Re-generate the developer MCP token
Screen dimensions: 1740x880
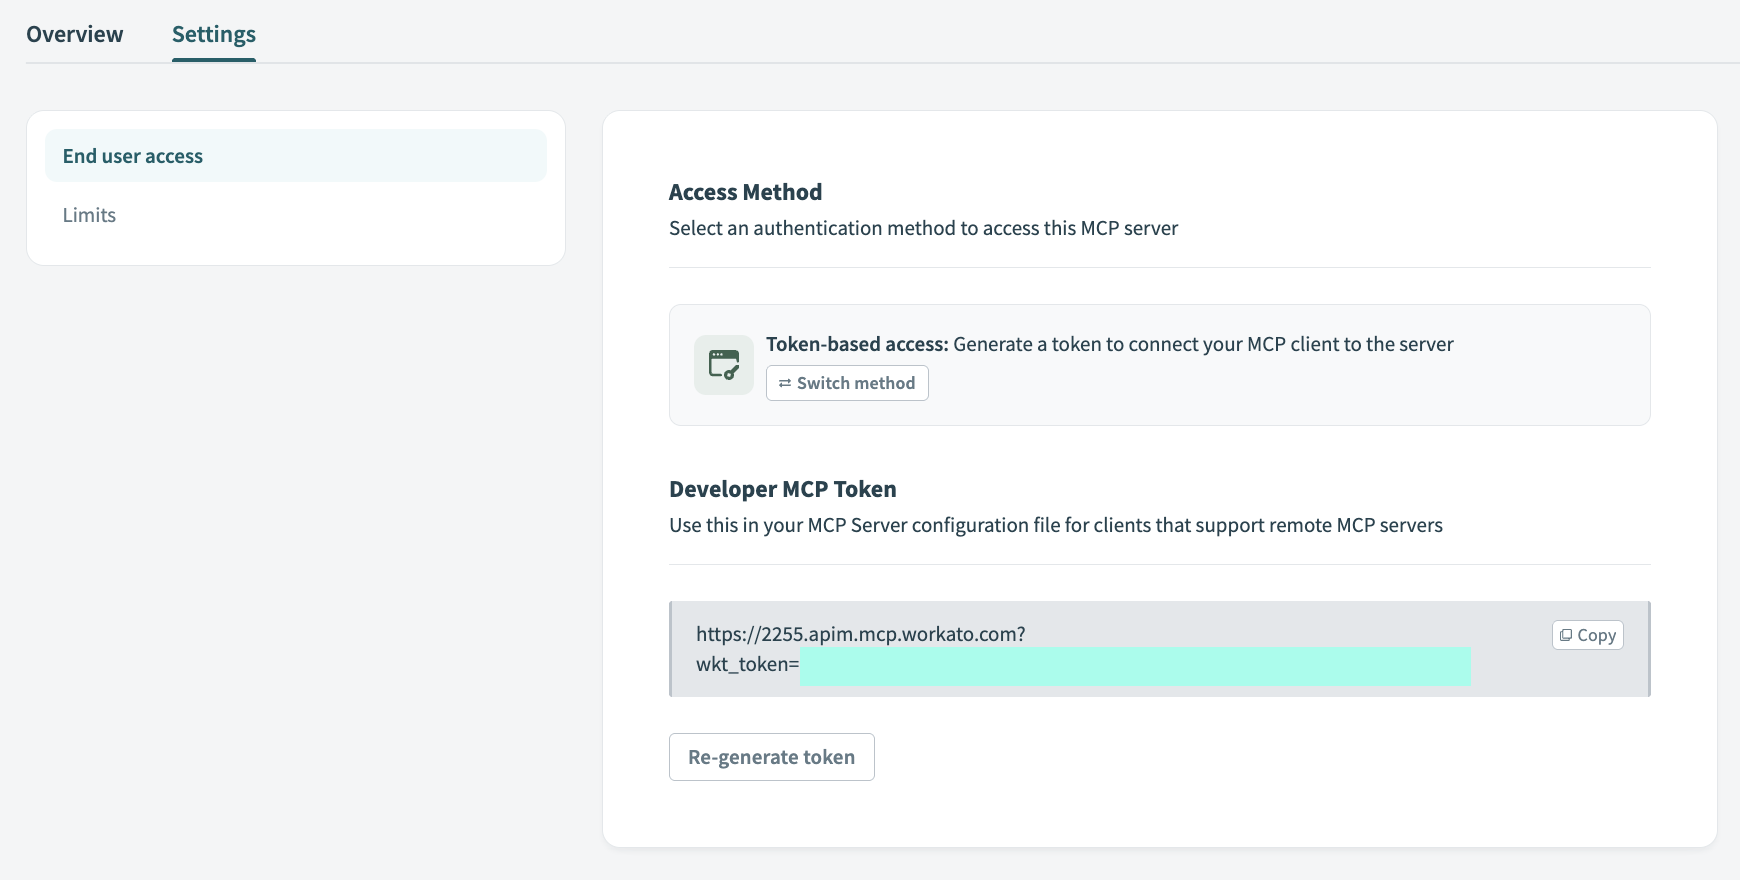tap(771, 757)
